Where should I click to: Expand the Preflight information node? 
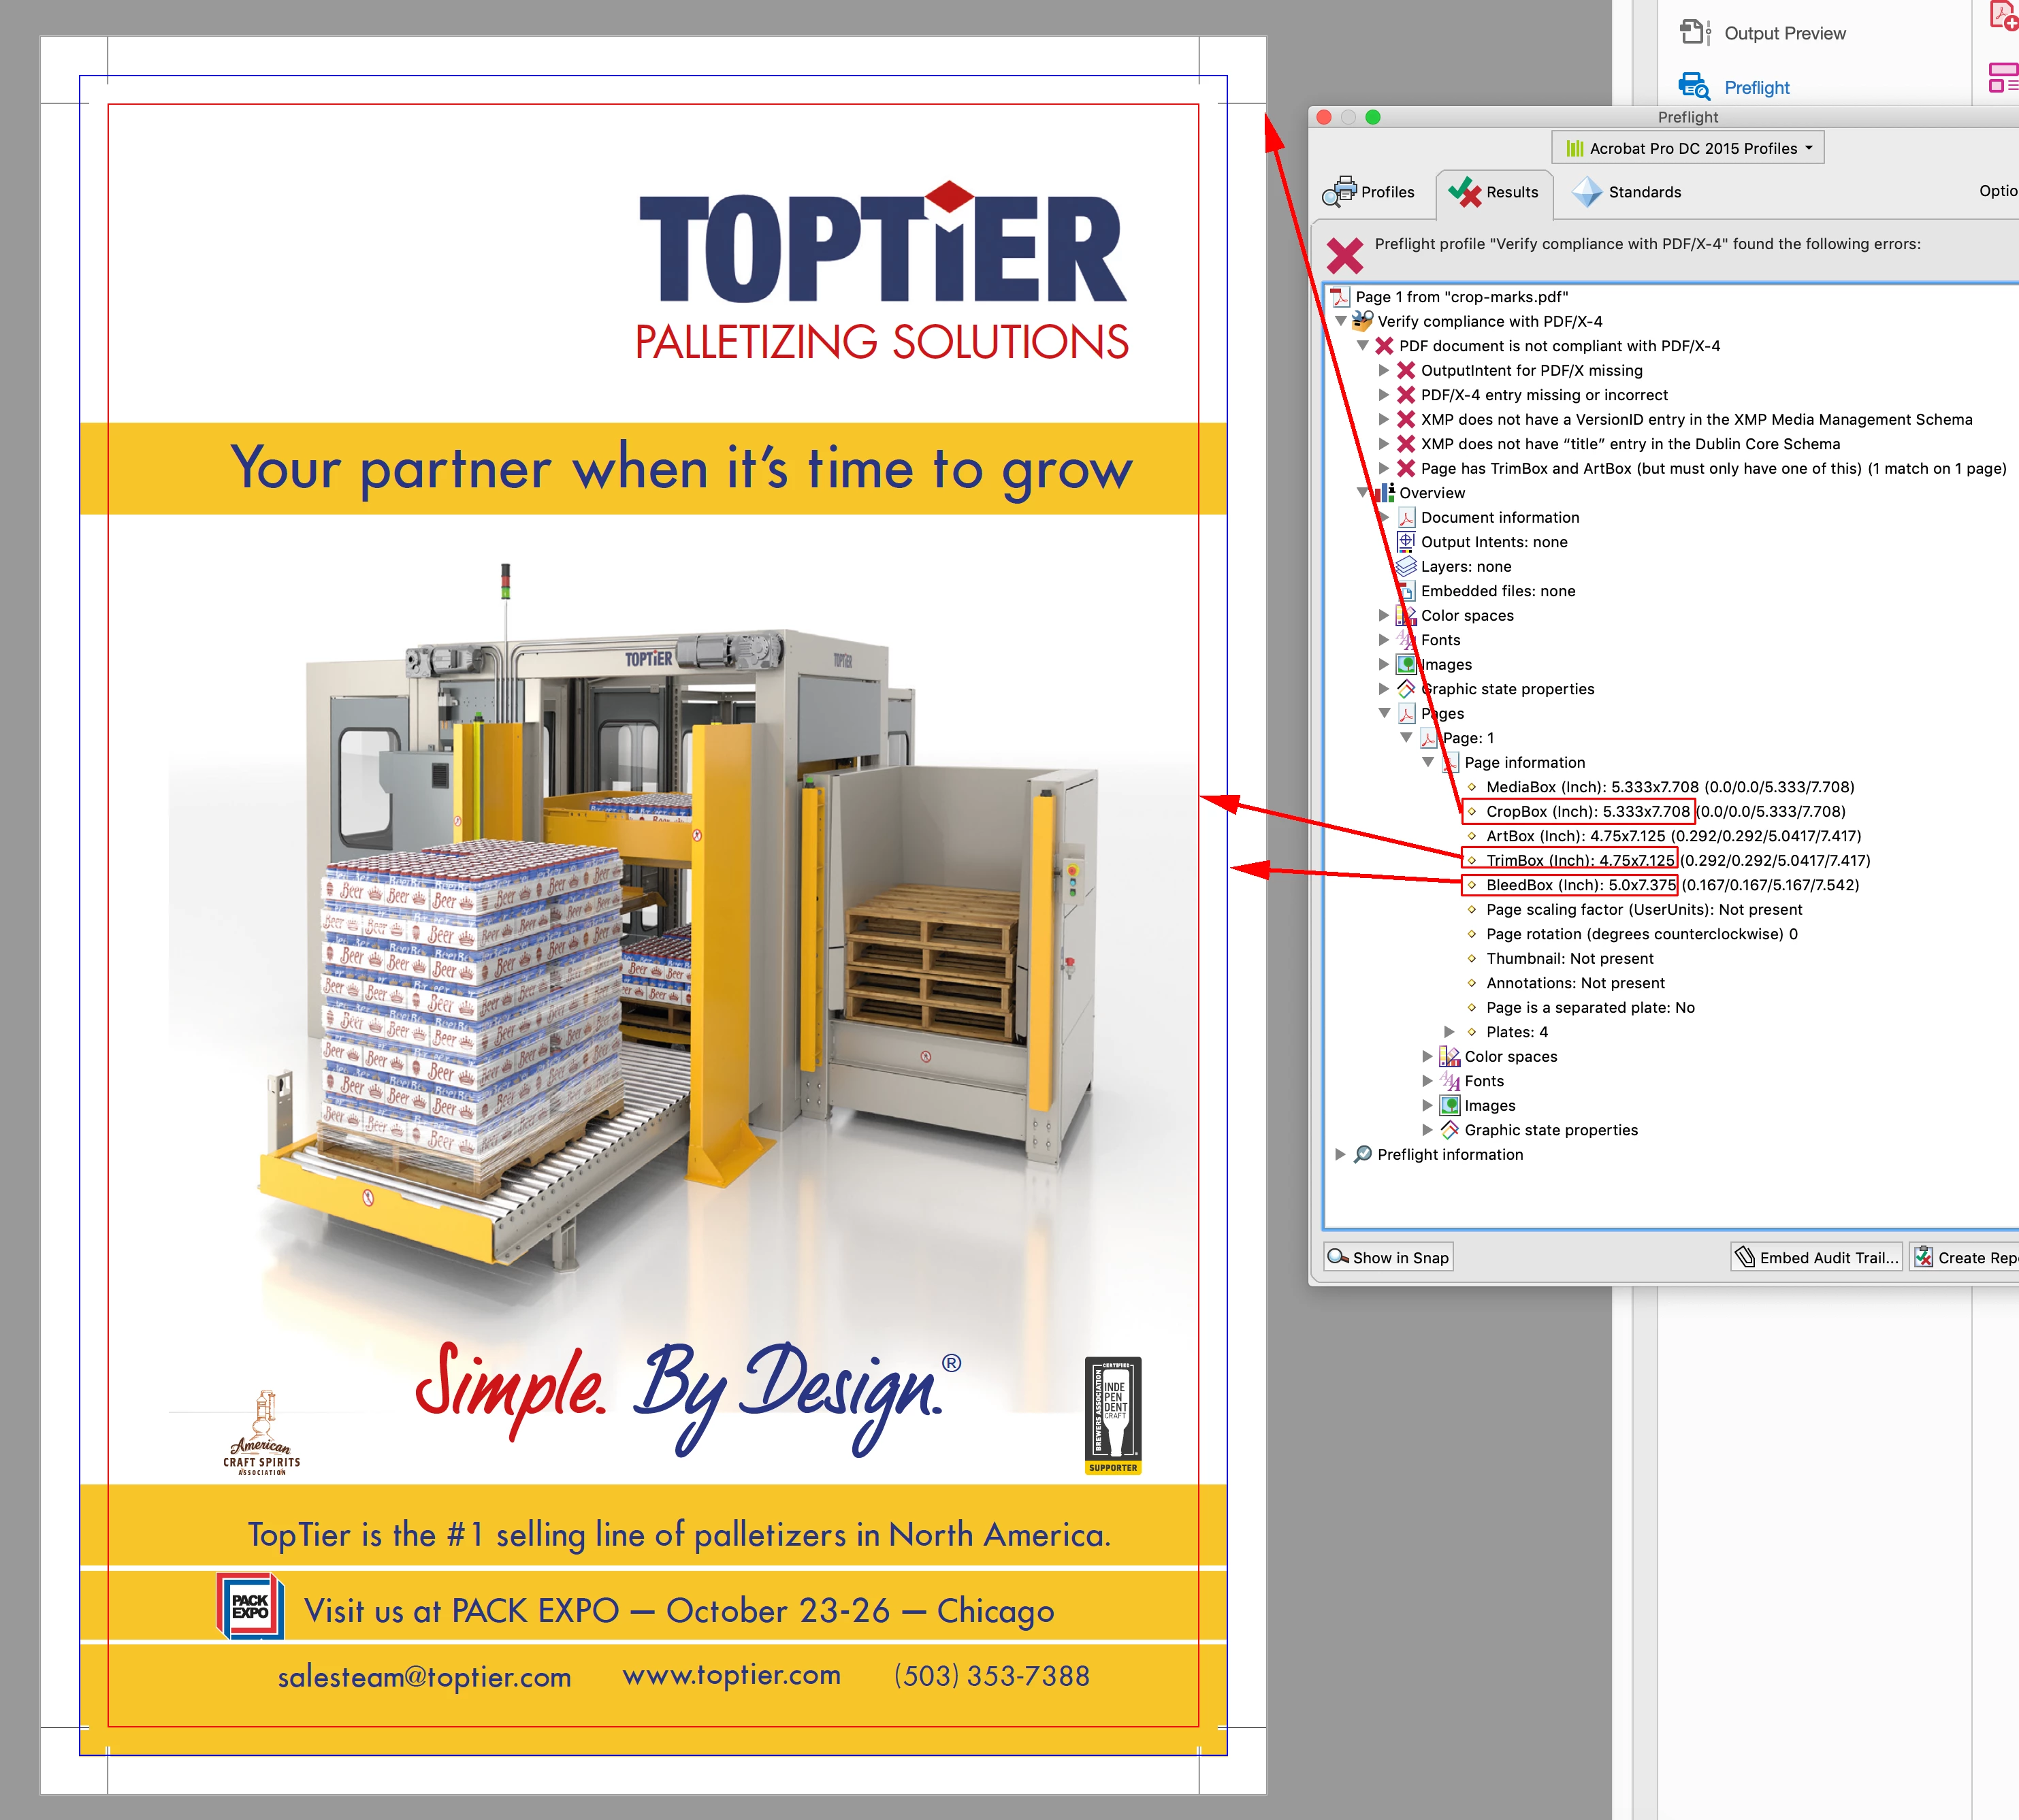1340,1154
